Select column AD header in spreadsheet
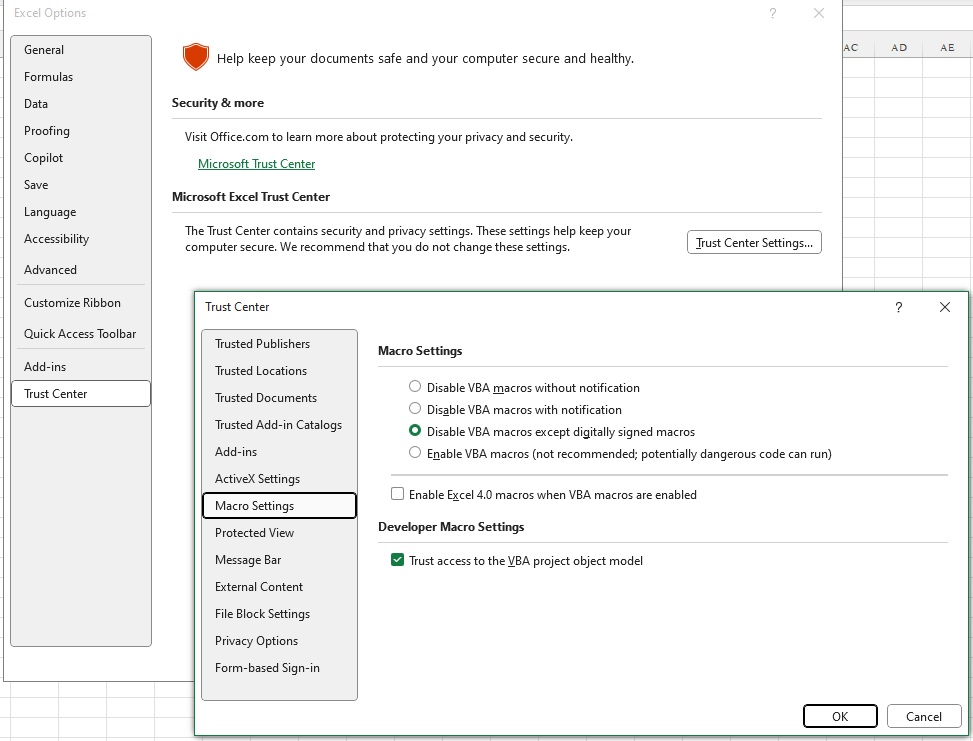 pos(899,48)
